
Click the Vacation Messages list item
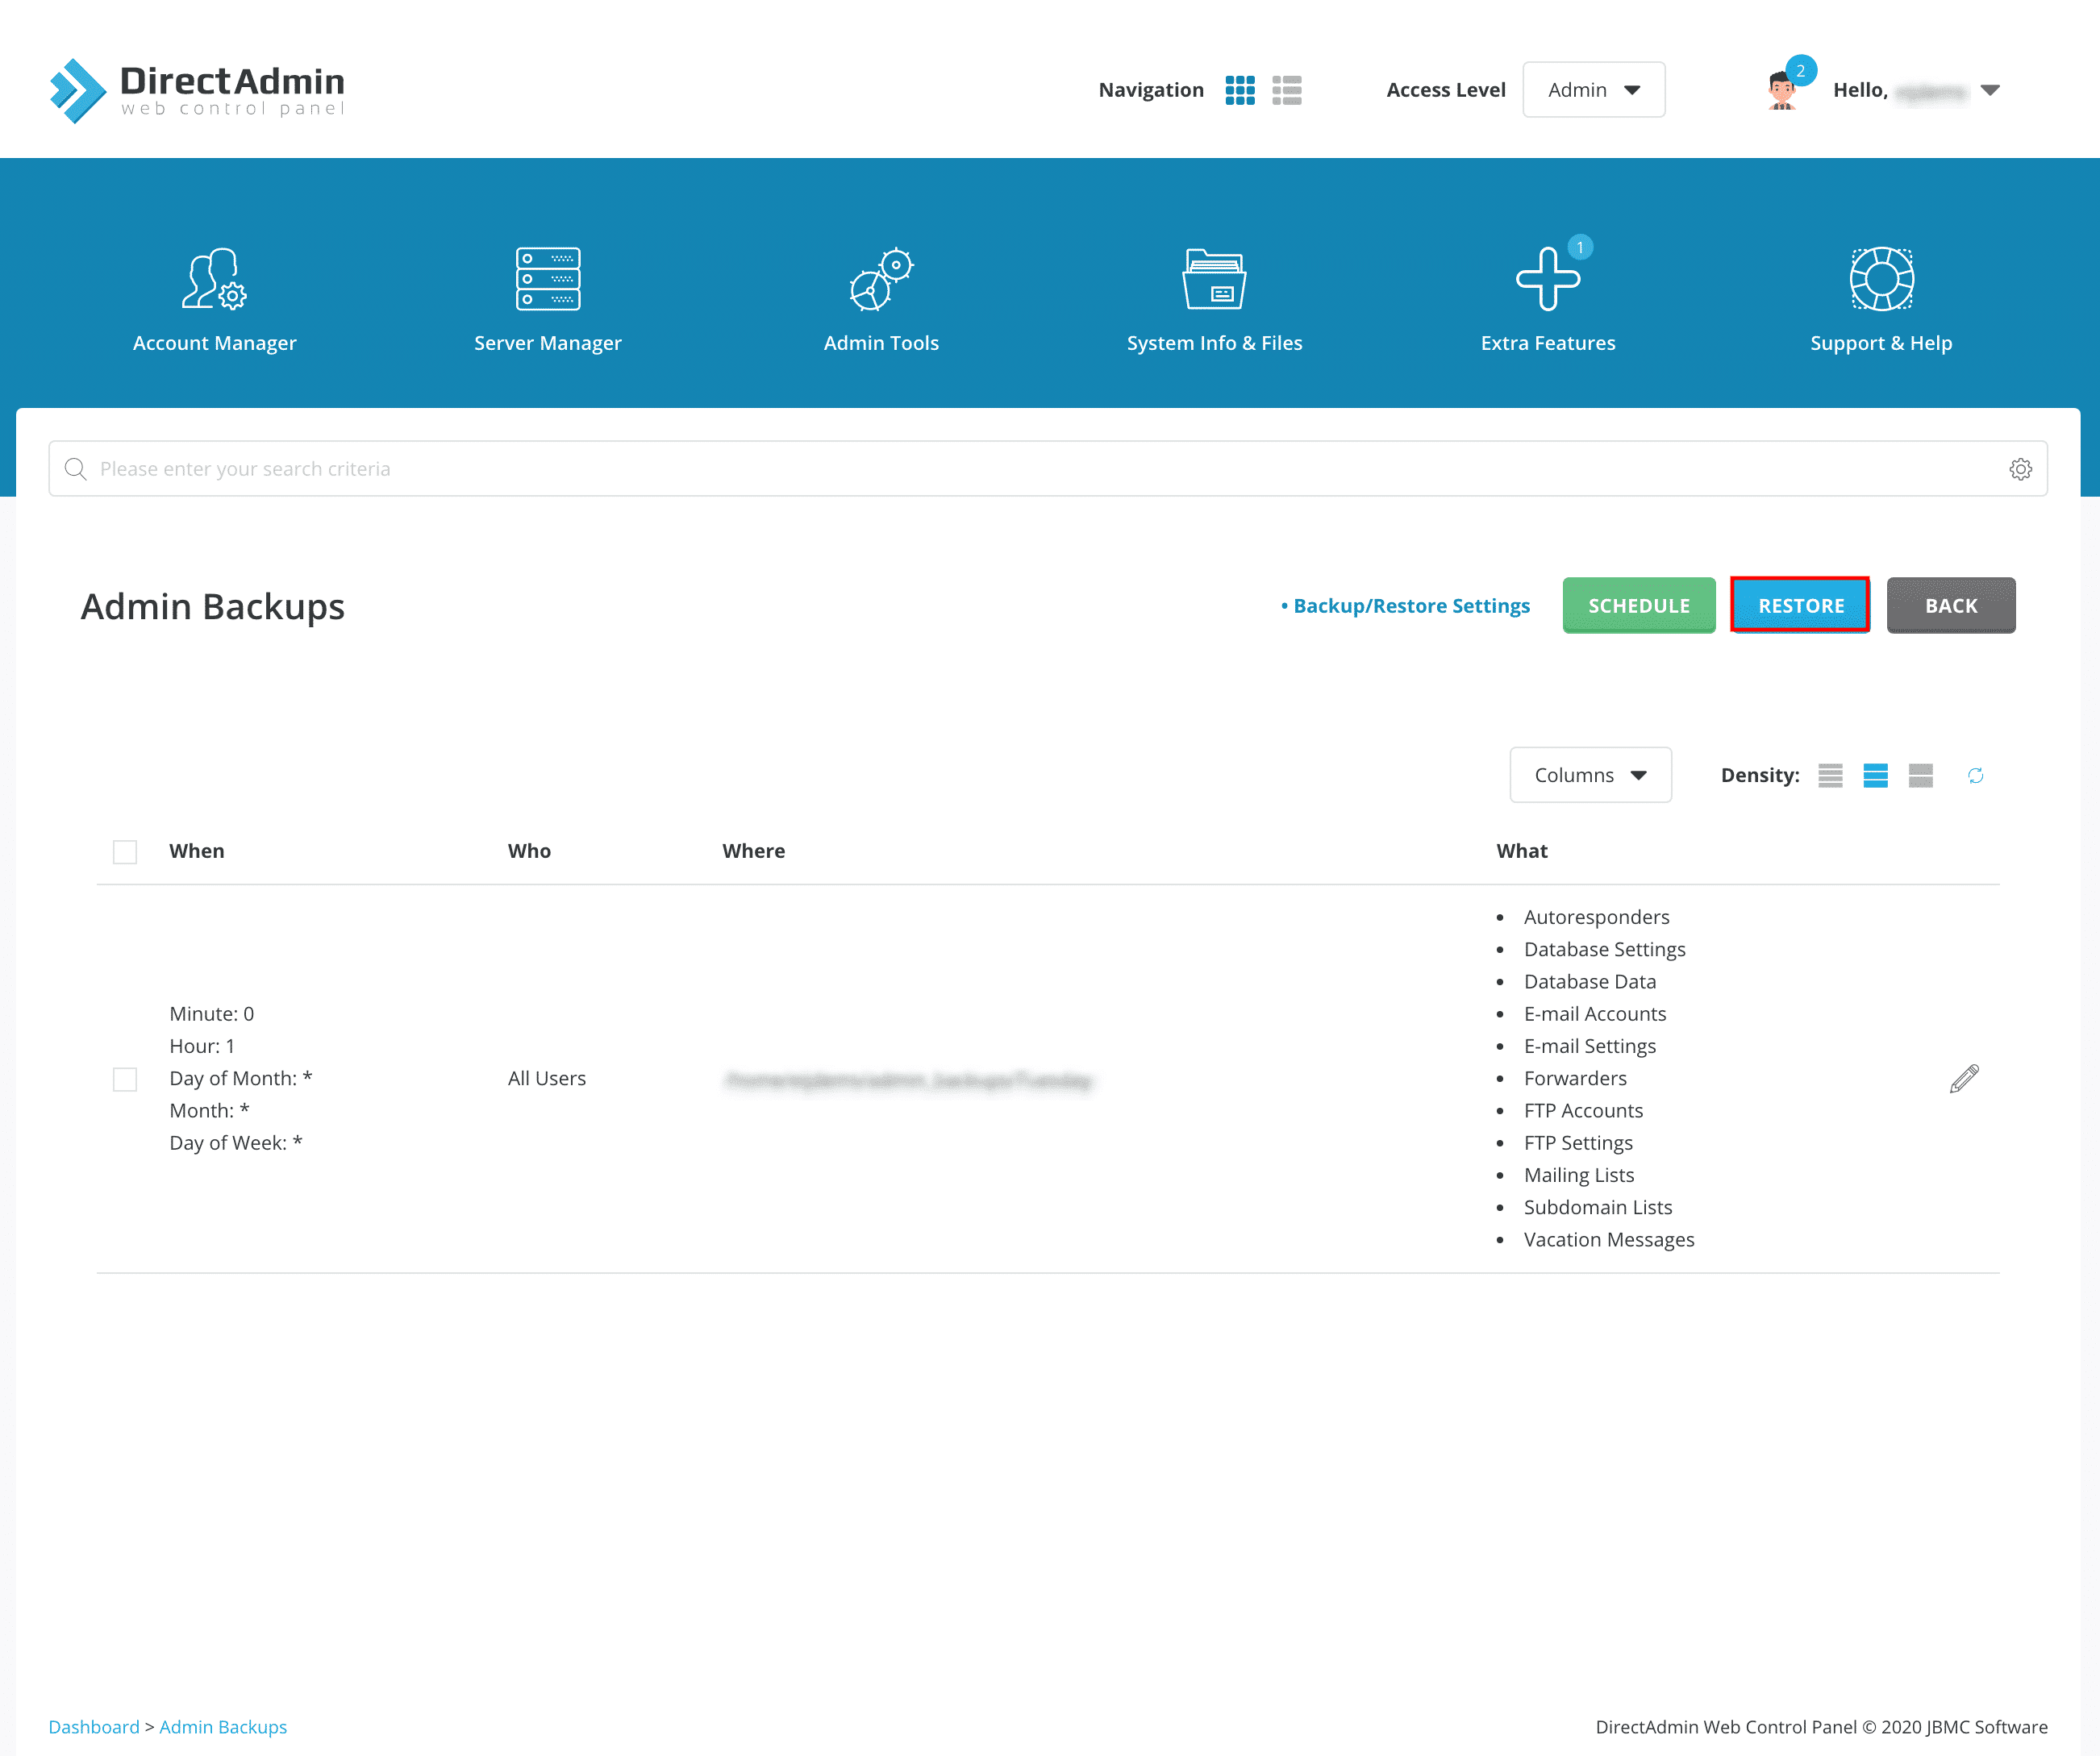click(1609, 1240)
